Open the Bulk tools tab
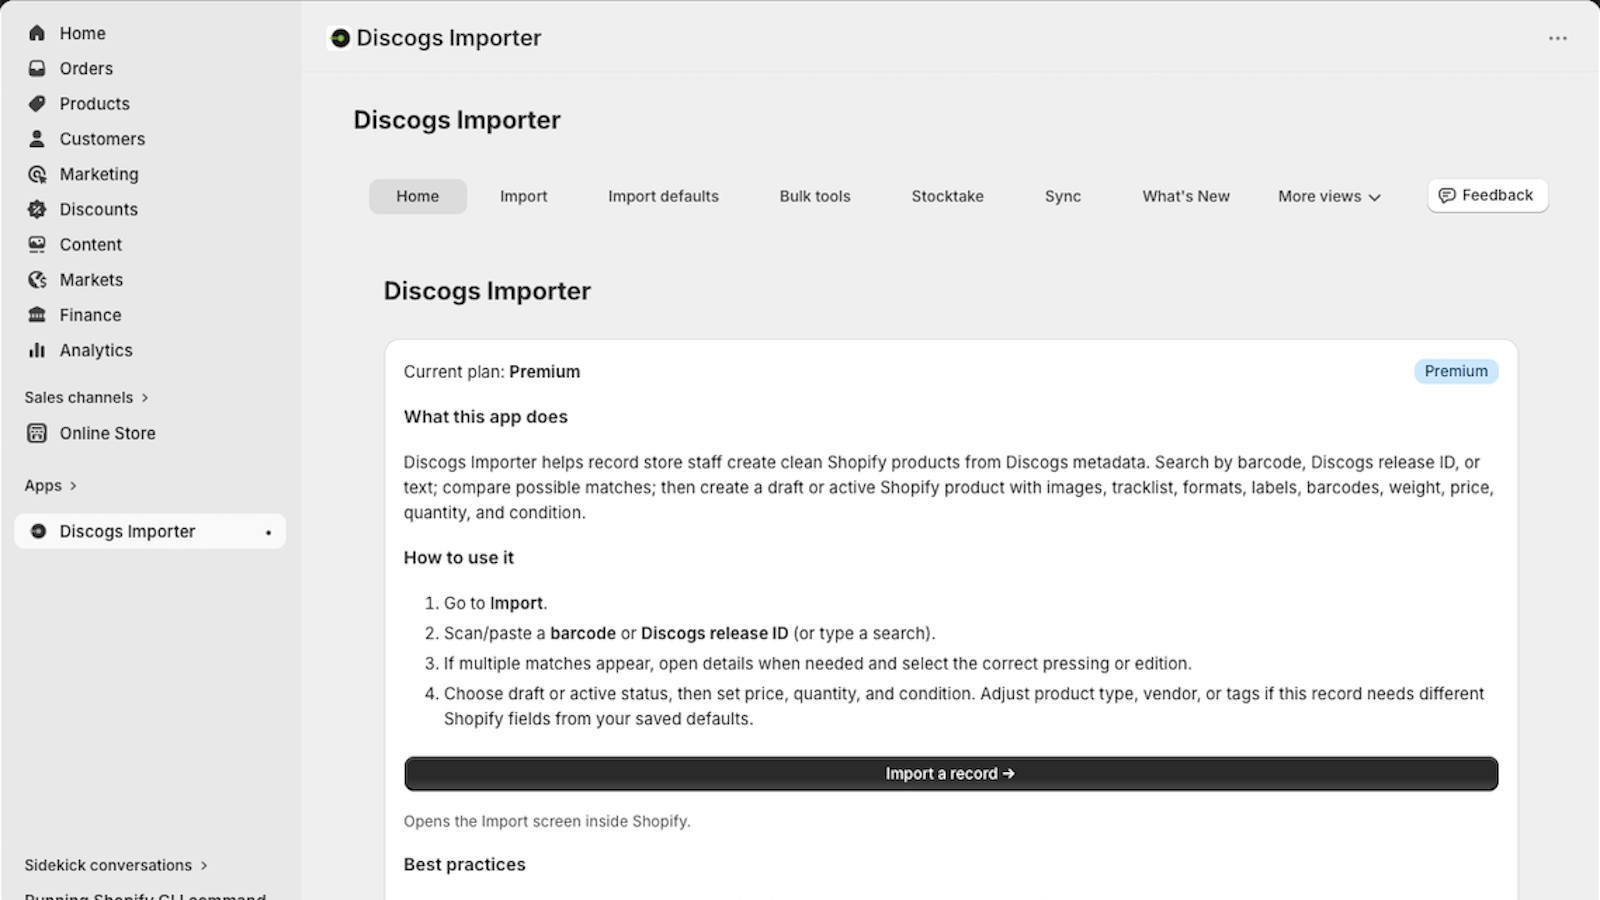 tap(815, 196)
